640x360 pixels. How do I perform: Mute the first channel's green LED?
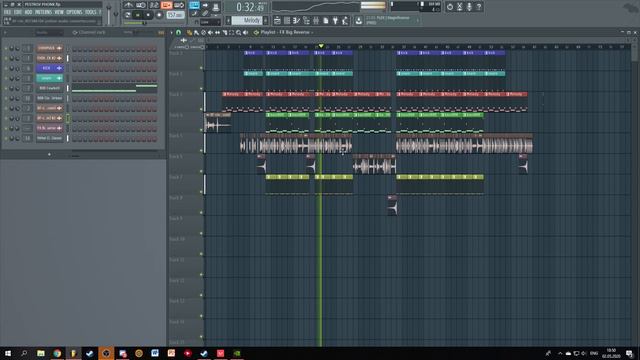click(x=6, y=48)
